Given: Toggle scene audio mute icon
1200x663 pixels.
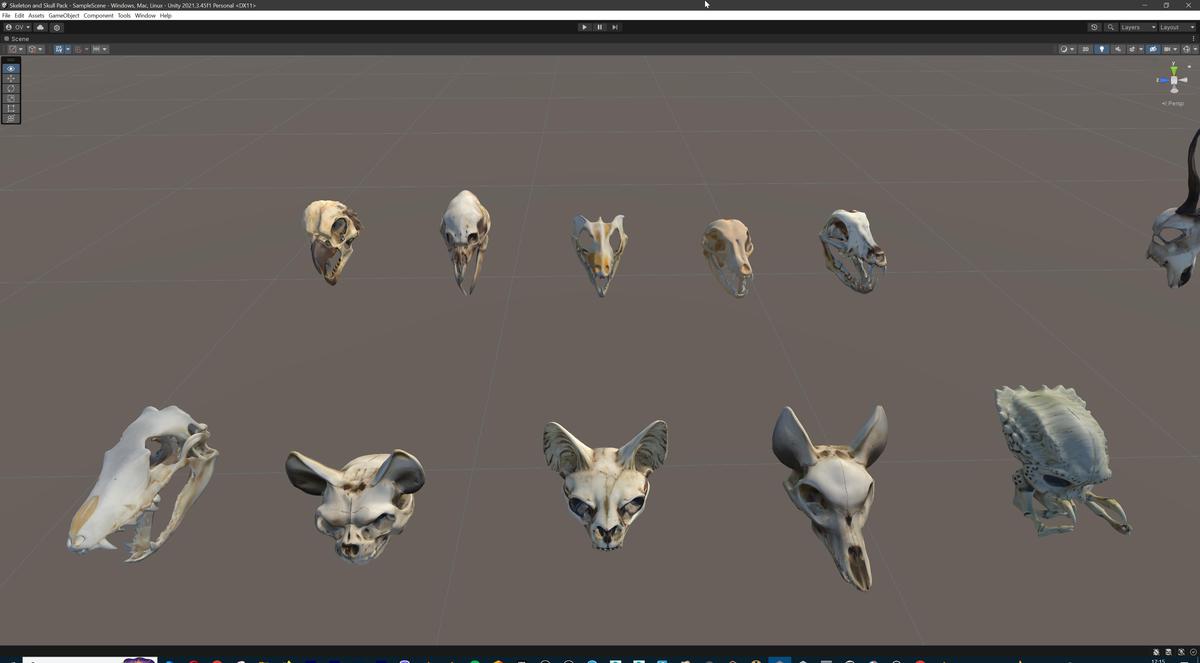Looking at the screenshot, I should click(x=1118, y=48).
